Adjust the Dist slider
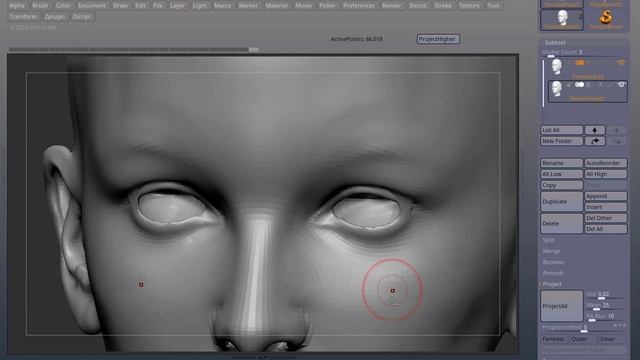The image size is (640, 360). (x=606, y=295)
